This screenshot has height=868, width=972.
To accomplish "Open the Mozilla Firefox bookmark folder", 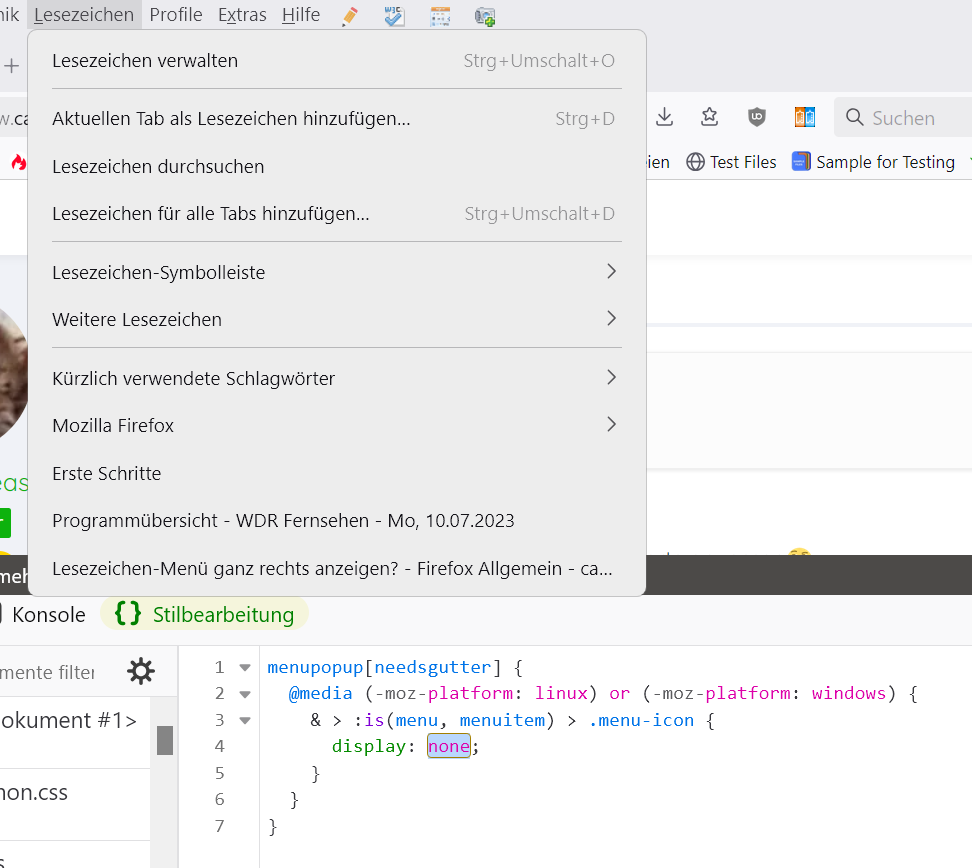I will pos(336,425).
